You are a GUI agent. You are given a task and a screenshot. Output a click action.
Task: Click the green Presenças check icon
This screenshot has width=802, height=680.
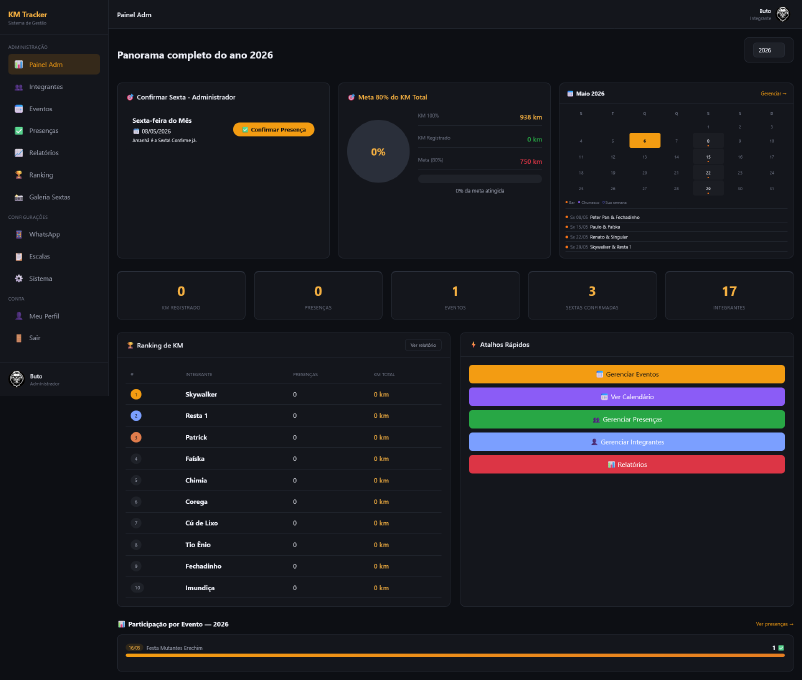point(19,131)
